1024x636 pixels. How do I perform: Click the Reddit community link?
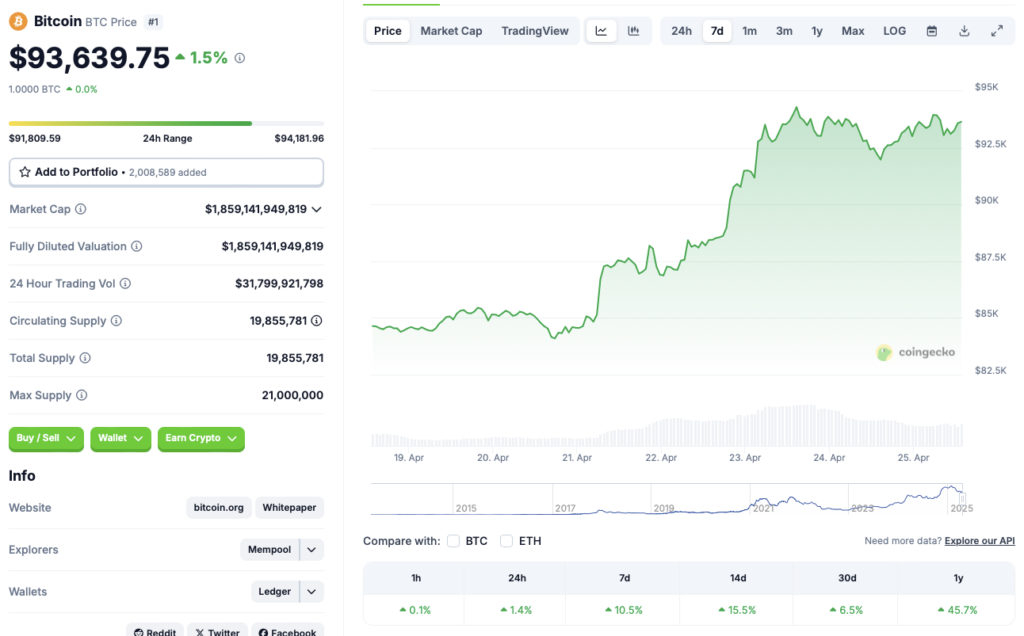point(155,631)
